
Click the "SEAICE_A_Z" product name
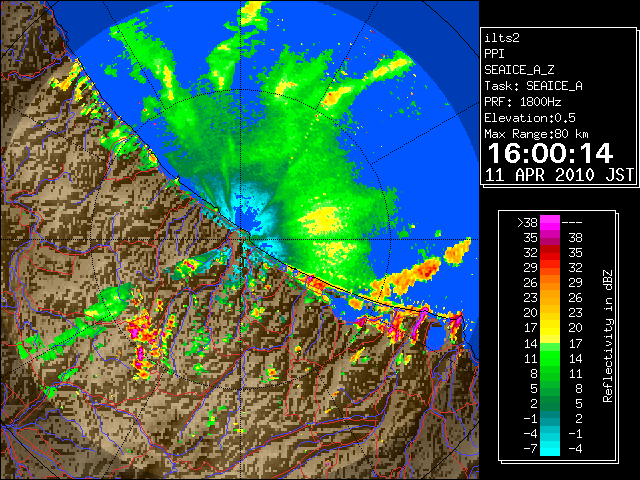(519, 70)
